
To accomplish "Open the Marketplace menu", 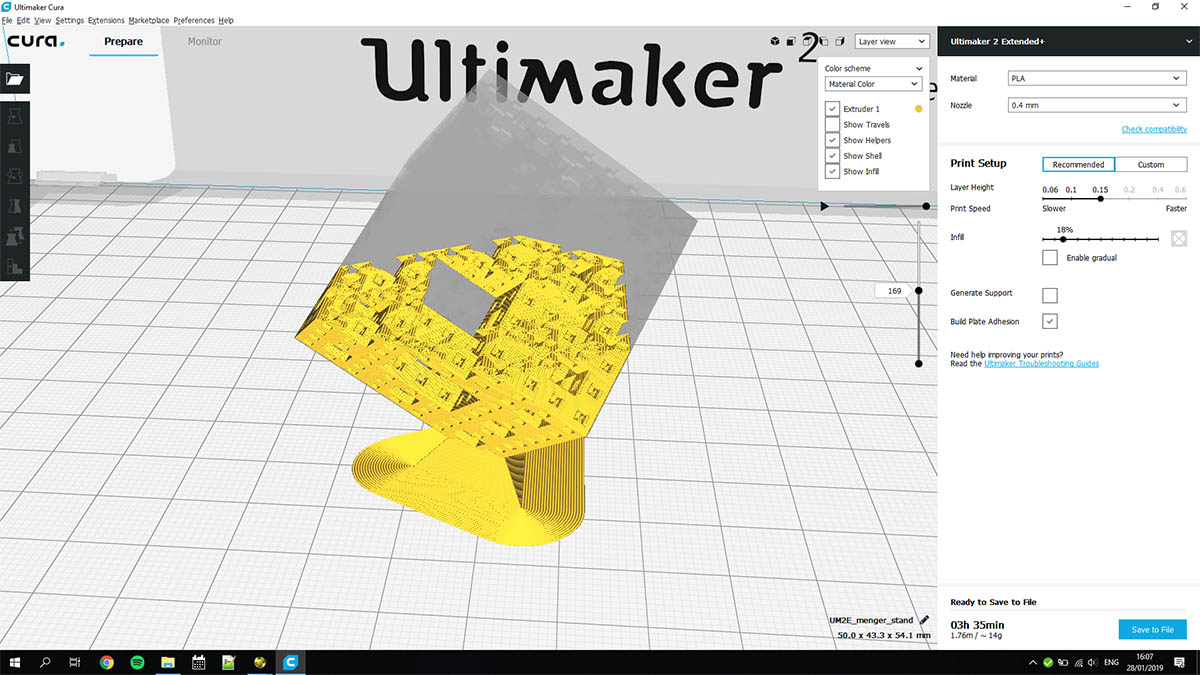I will tap(149, 20).
